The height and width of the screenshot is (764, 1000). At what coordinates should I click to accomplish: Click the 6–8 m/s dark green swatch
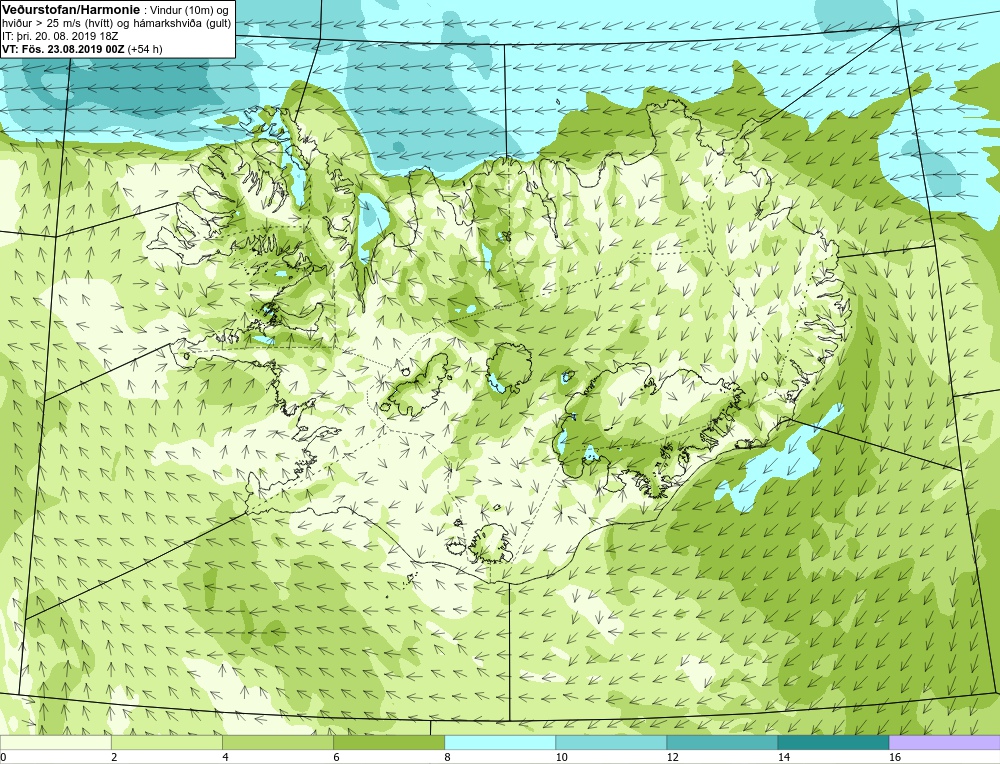tap(388, 742)
